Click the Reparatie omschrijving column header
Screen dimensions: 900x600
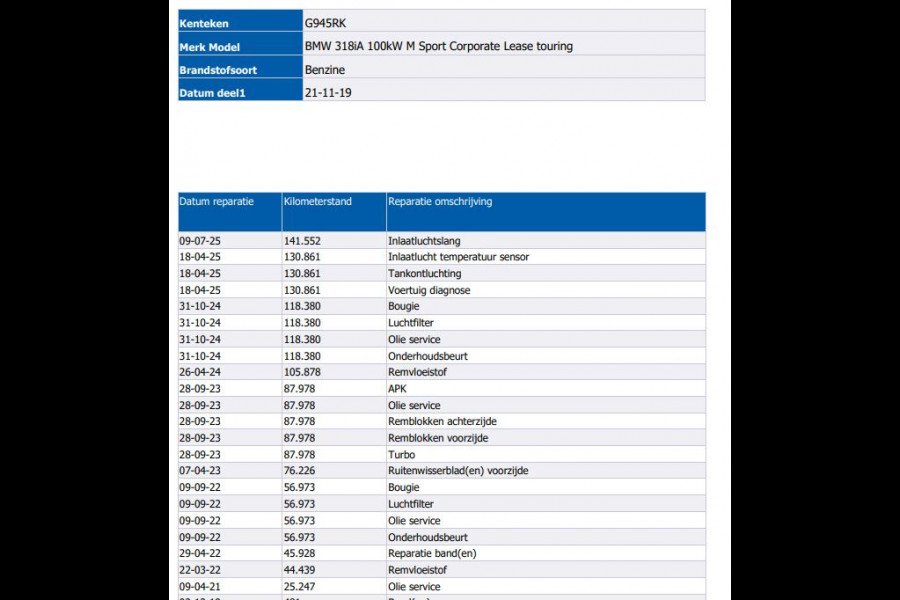[x=439, y=202]
